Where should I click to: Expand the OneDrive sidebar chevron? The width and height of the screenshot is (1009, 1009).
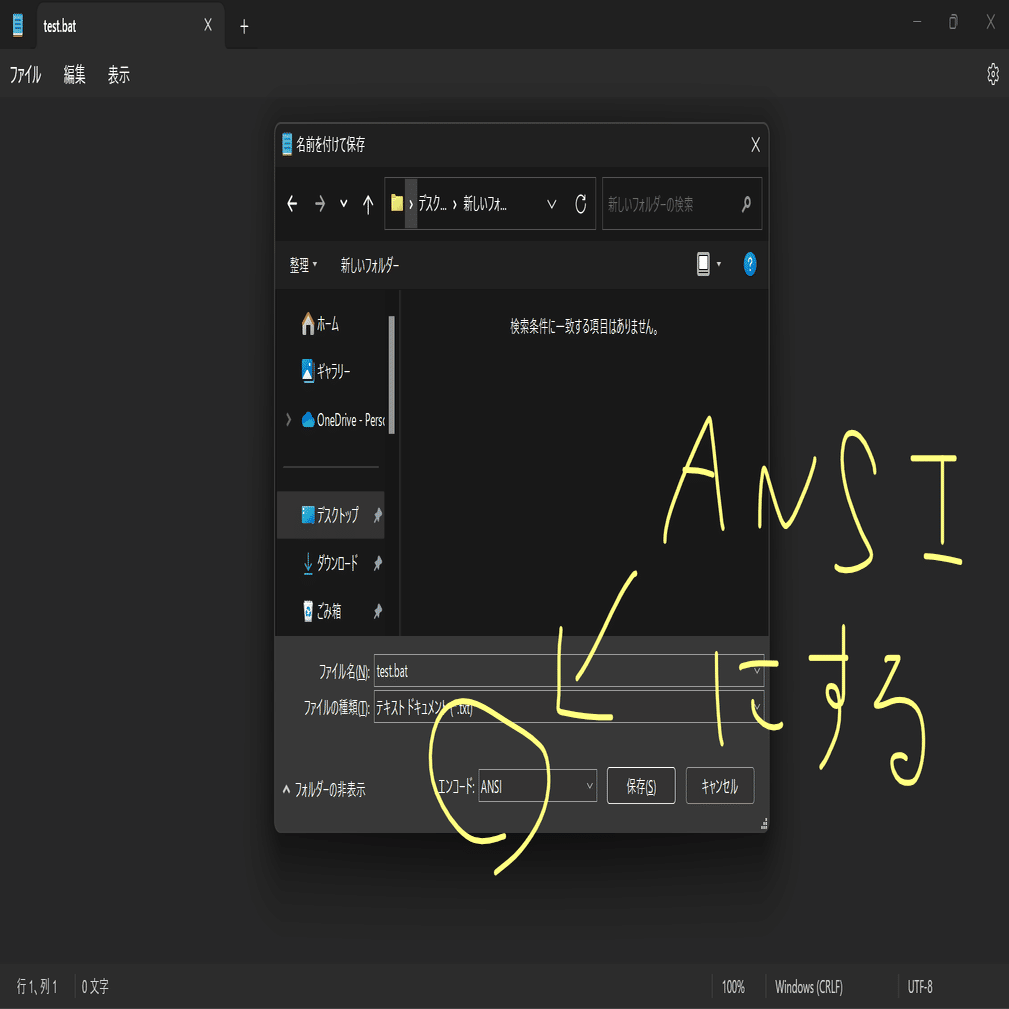click(x=287, y=419)
